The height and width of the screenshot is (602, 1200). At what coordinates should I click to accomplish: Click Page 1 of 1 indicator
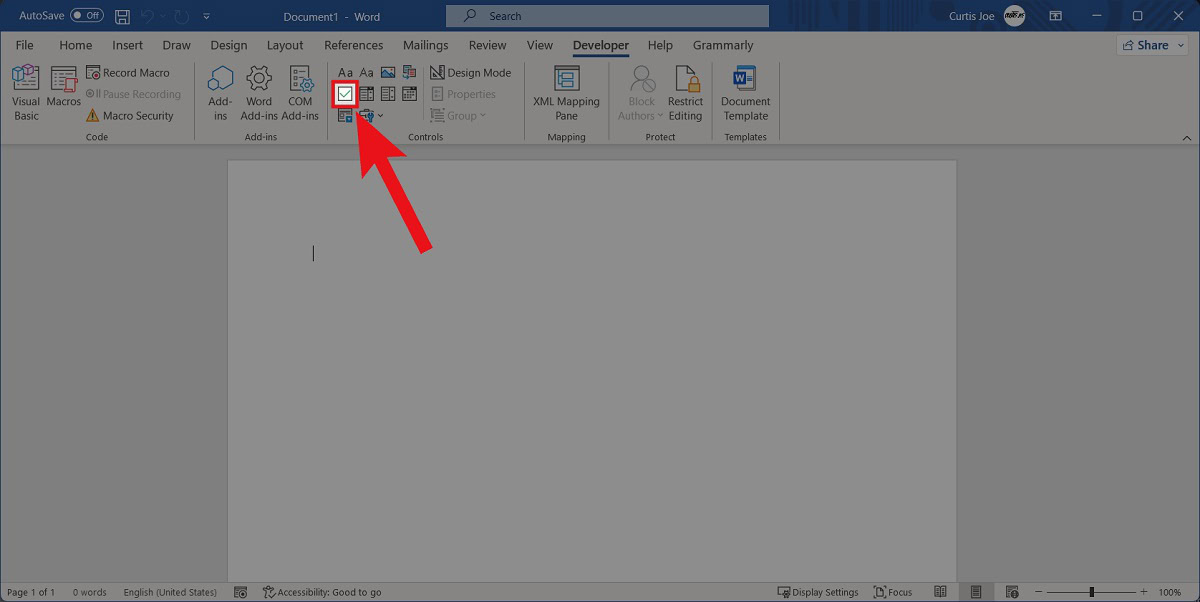[31, 592]
